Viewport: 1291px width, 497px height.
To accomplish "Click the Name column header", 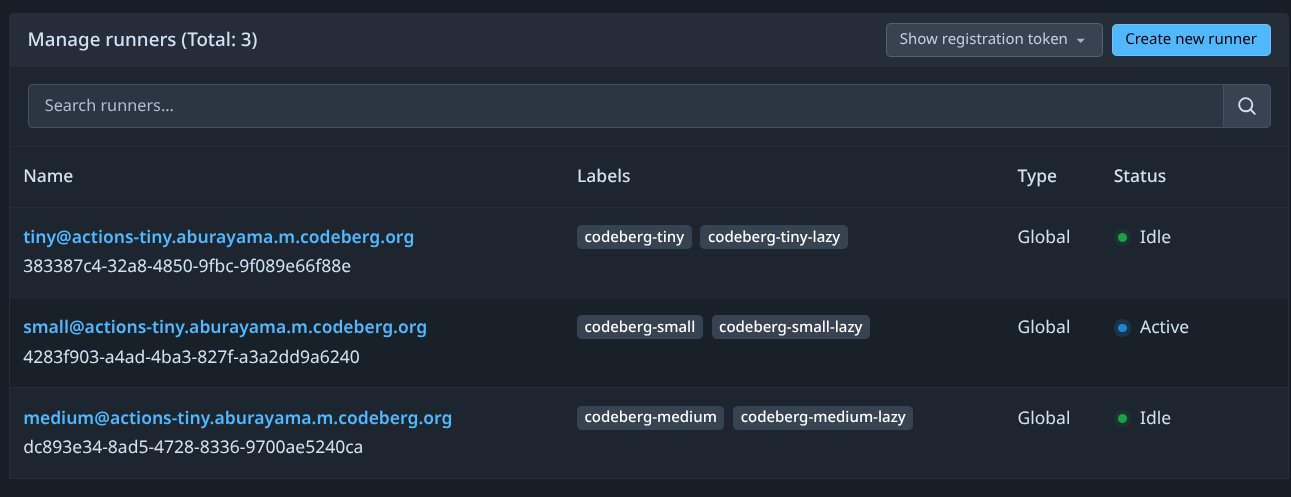I will click(48, 176).
